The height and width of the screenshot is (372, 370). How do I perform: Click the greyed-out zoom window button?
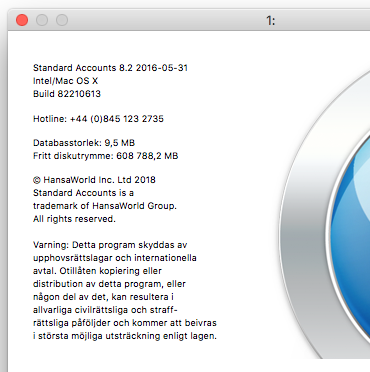pos(62,20)
